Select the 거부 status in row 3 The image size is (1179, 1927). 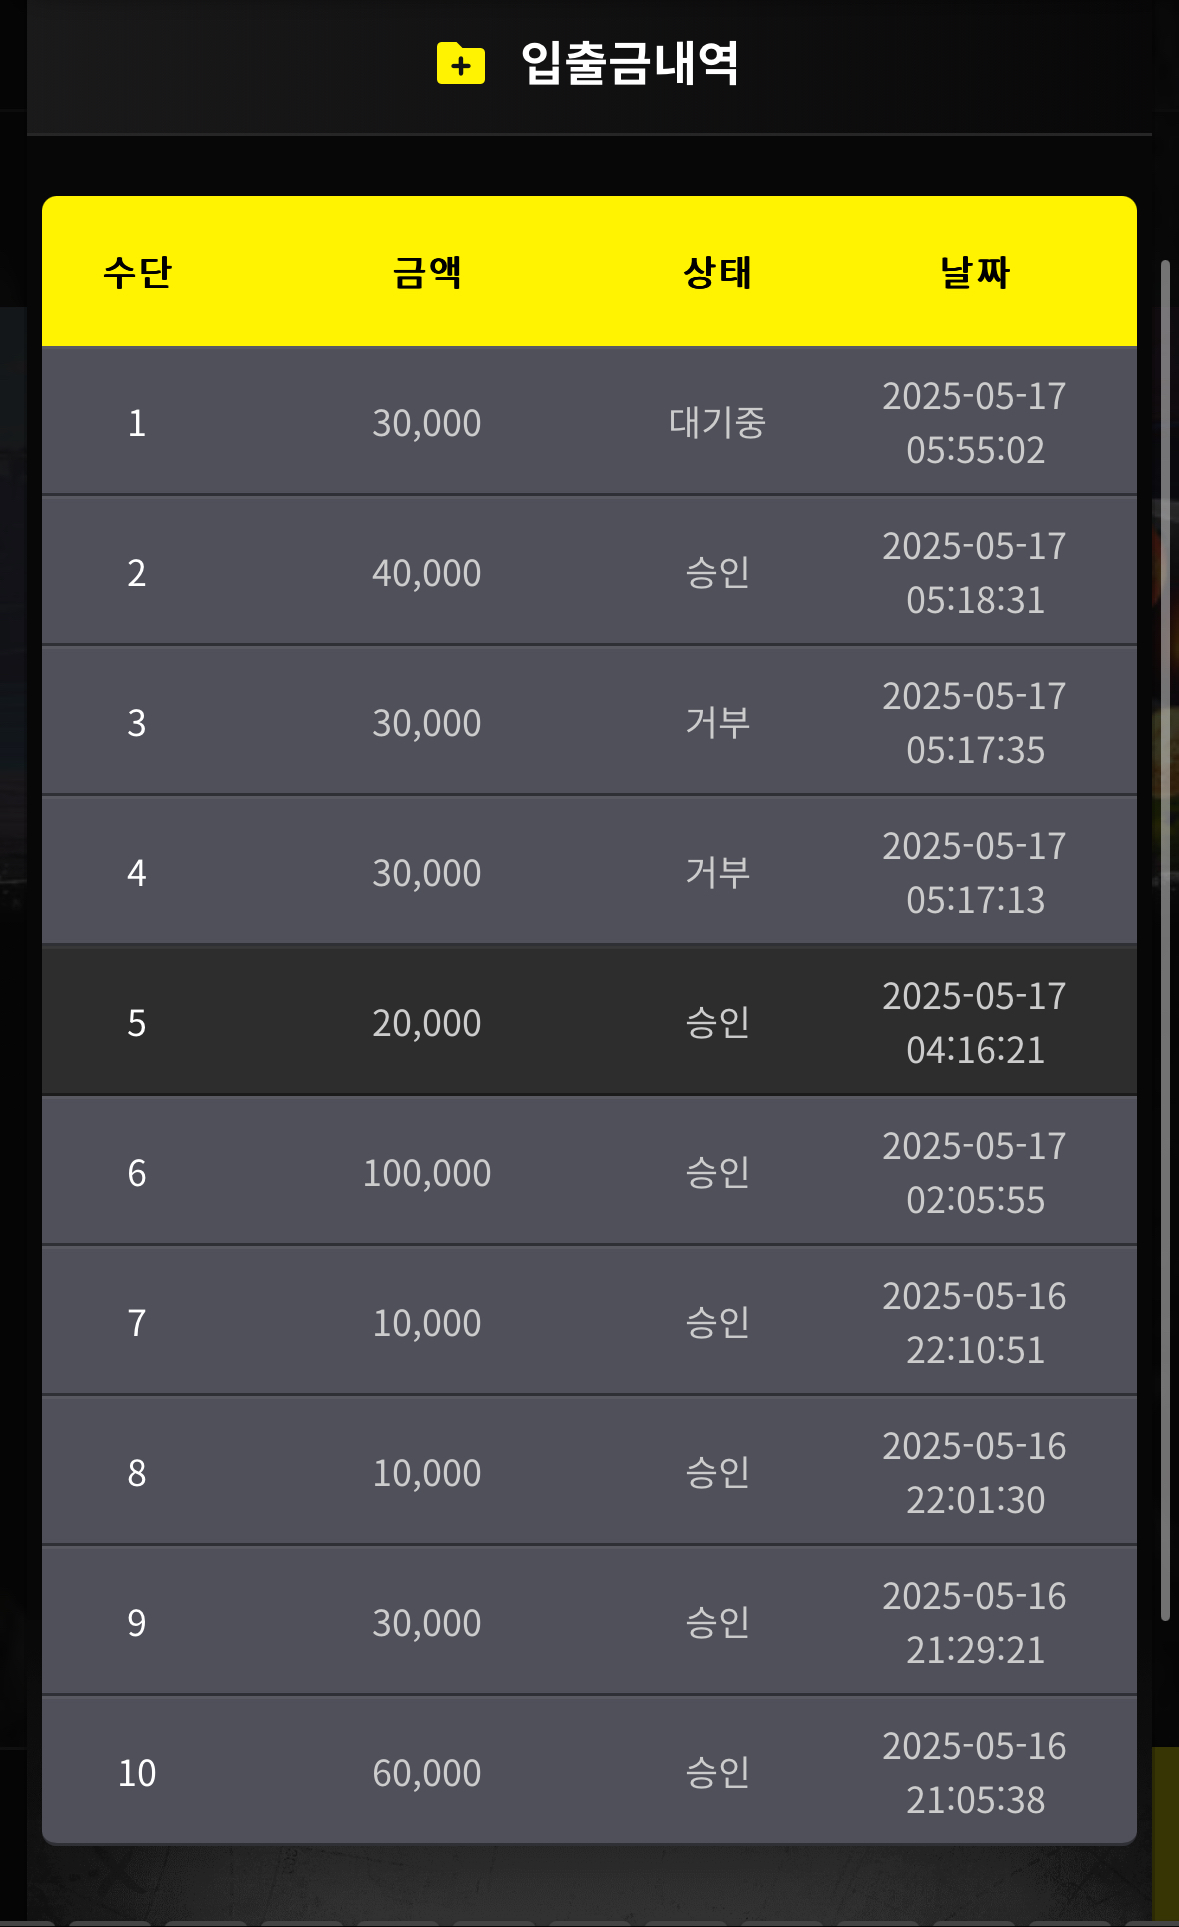point(717,723)
